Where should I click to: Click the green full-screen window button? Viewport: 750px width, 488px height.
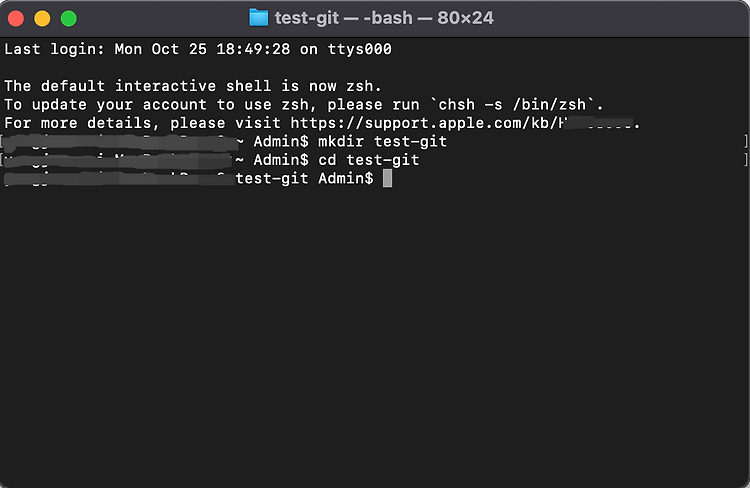69,19
